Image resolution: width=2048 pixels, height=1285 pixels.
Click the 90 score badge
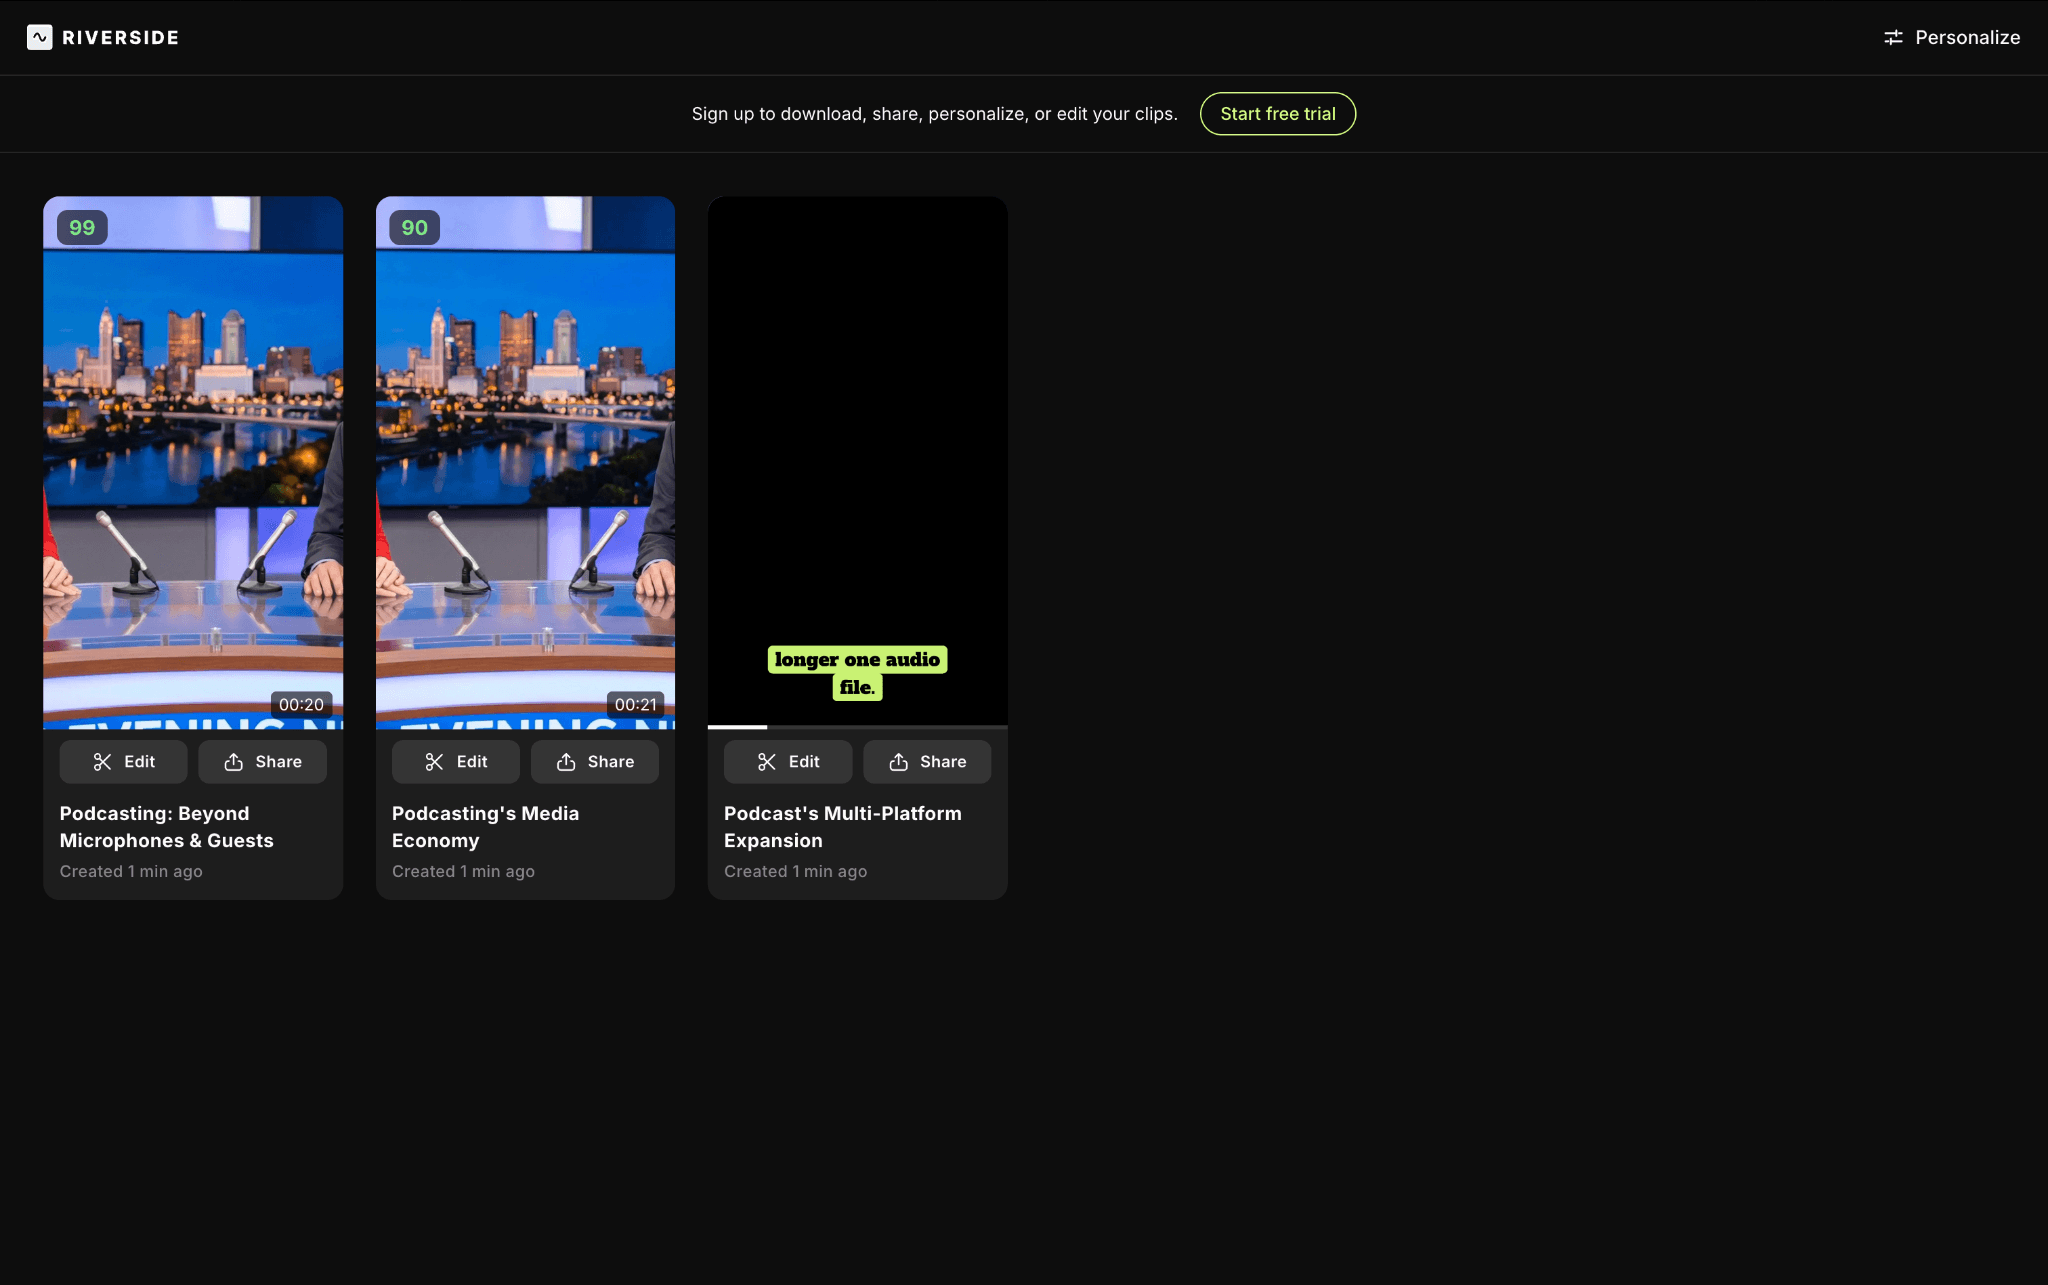coord(414,228)
